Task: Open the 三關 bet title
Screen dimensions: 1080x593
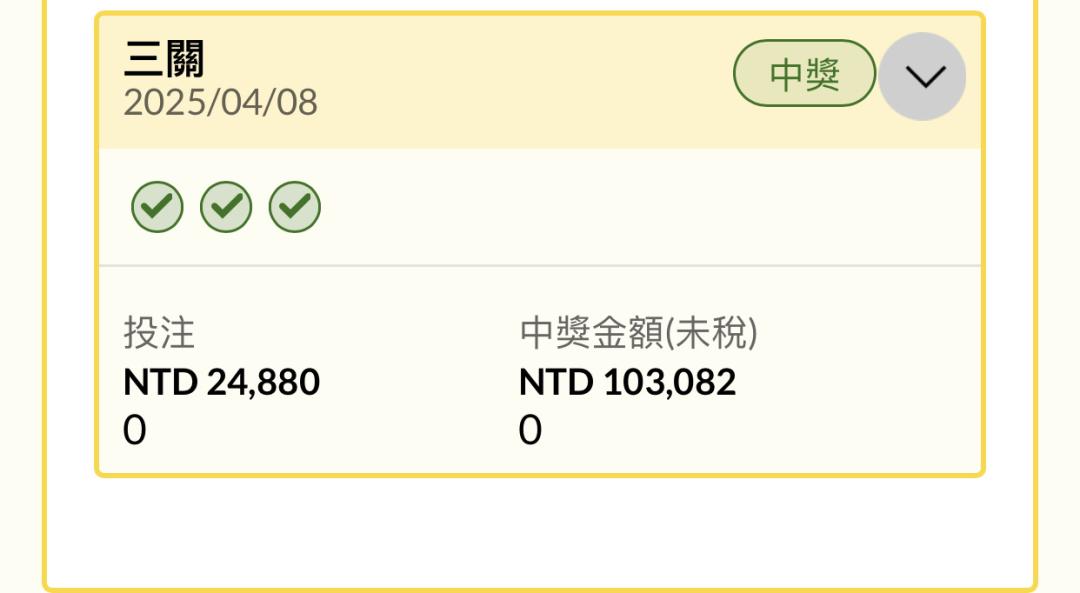Action: tap(164, 59)
